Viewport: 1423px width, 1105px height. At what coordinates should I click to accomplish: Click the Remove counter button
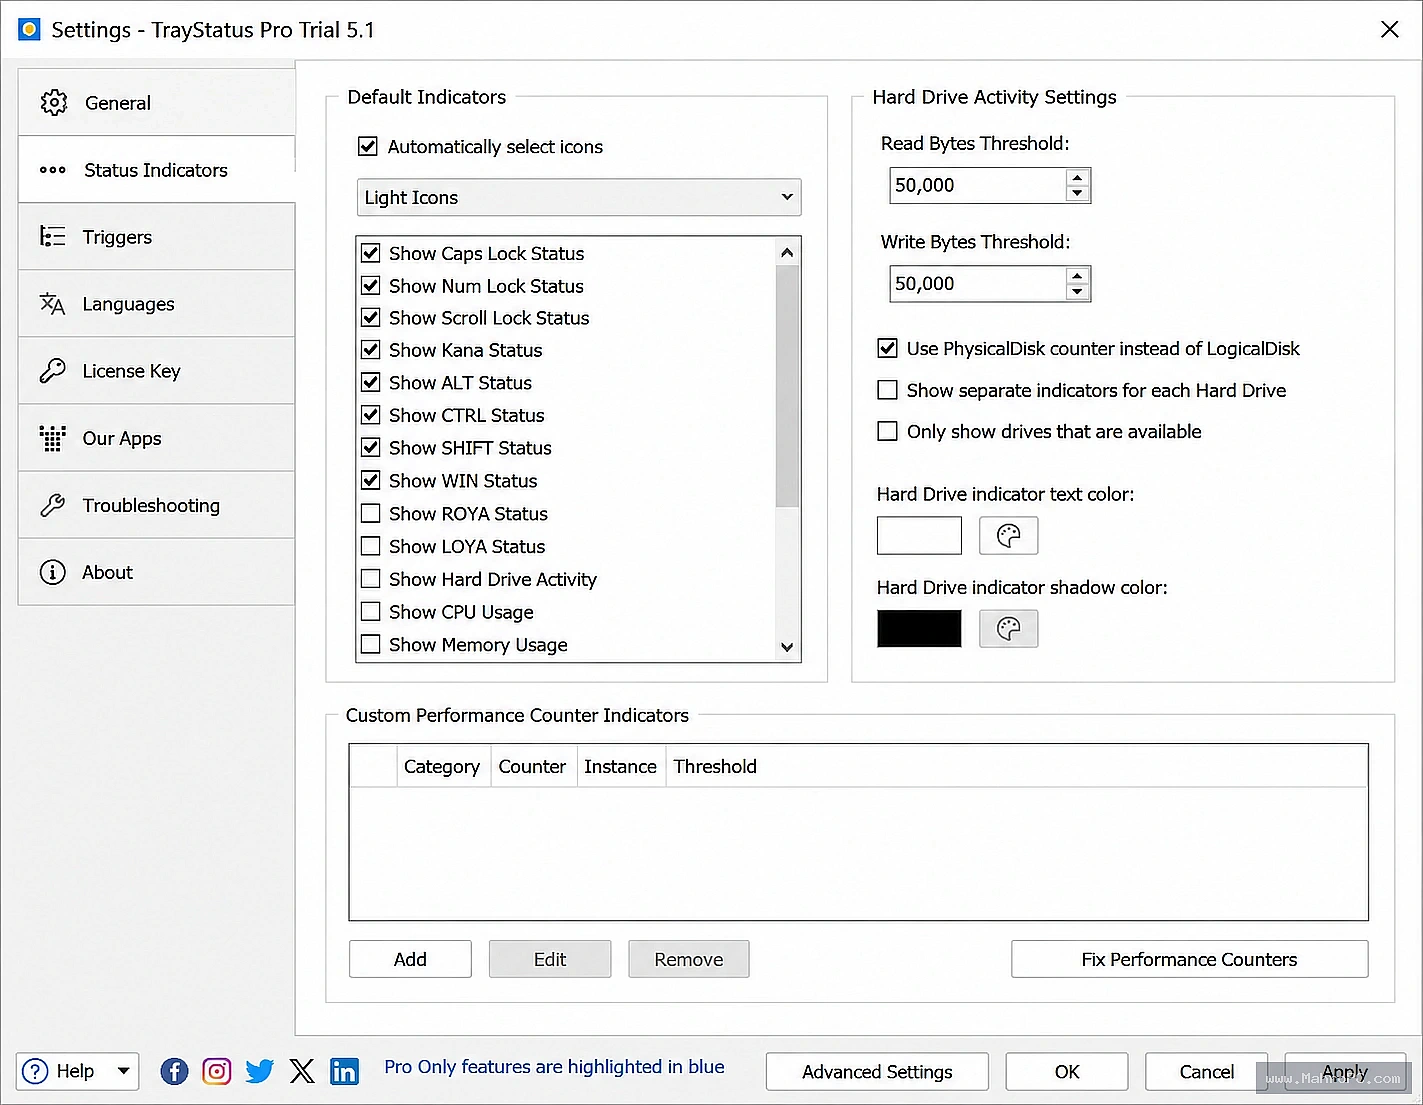[689, 959]
